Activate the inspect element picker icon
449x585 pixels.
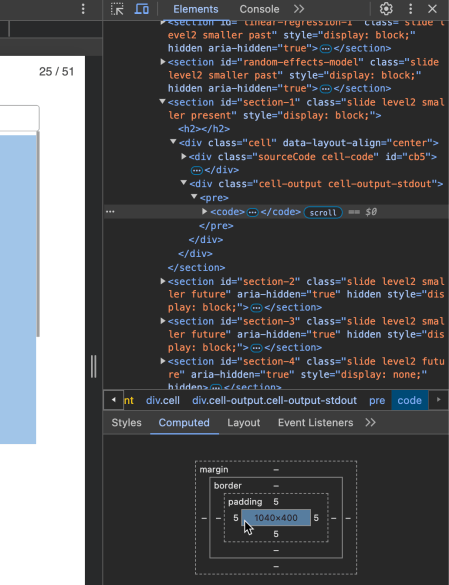coord(117,9)
